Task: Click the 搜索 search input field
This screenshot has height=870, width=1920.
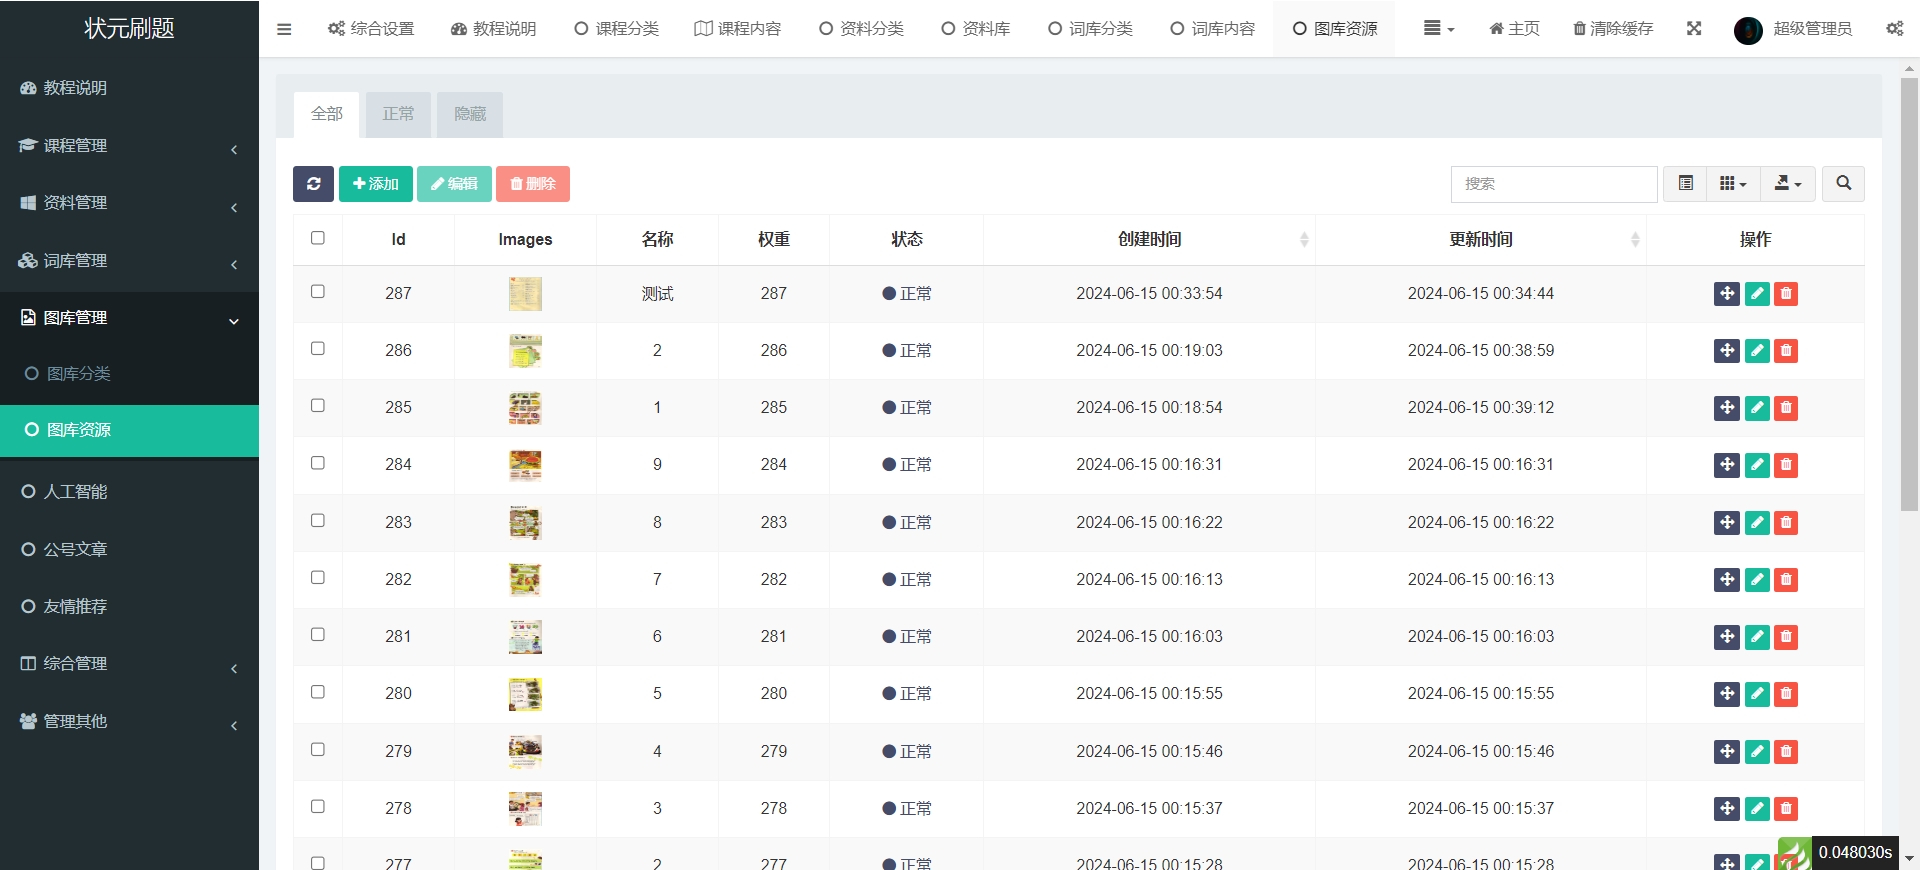Action: tap(1554, 184)
